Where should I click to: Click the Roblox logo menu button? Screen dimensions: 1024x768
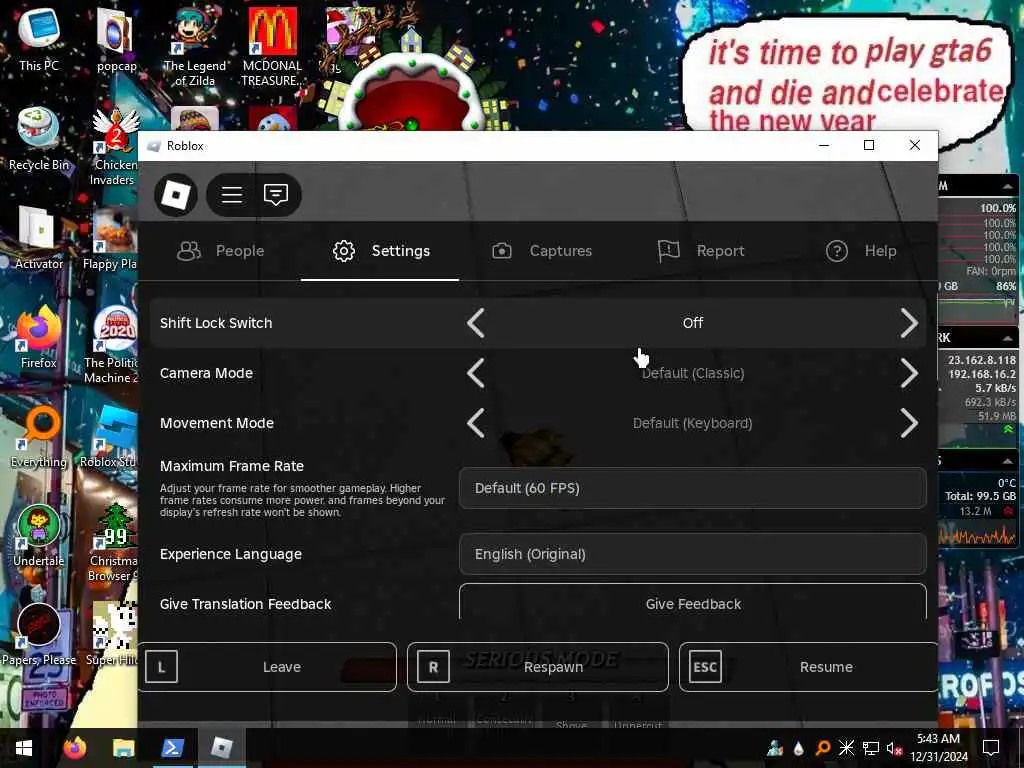pyautogui.click(x=176, y=195)
